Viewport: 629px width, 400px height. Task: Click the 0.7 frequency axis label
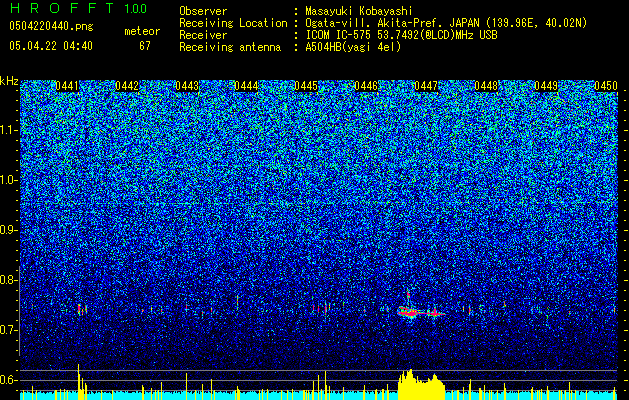coord(8,330)
